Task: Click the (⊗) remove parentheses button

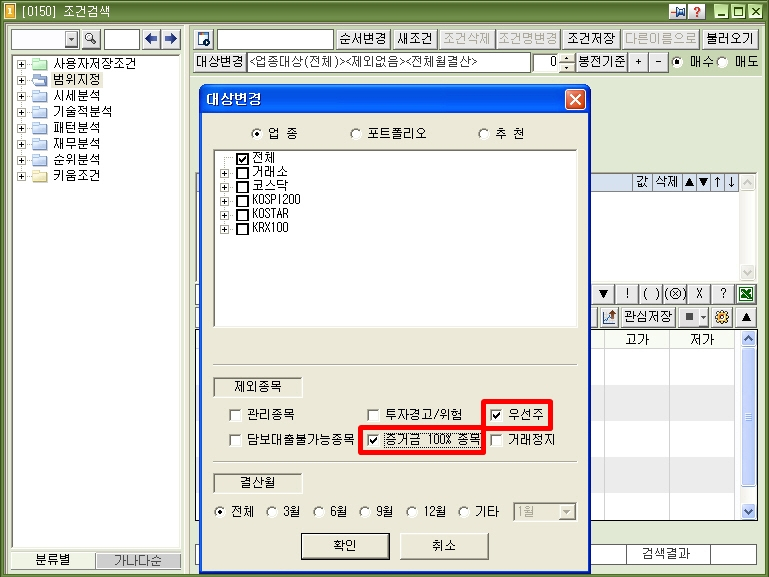Action: 675,294
